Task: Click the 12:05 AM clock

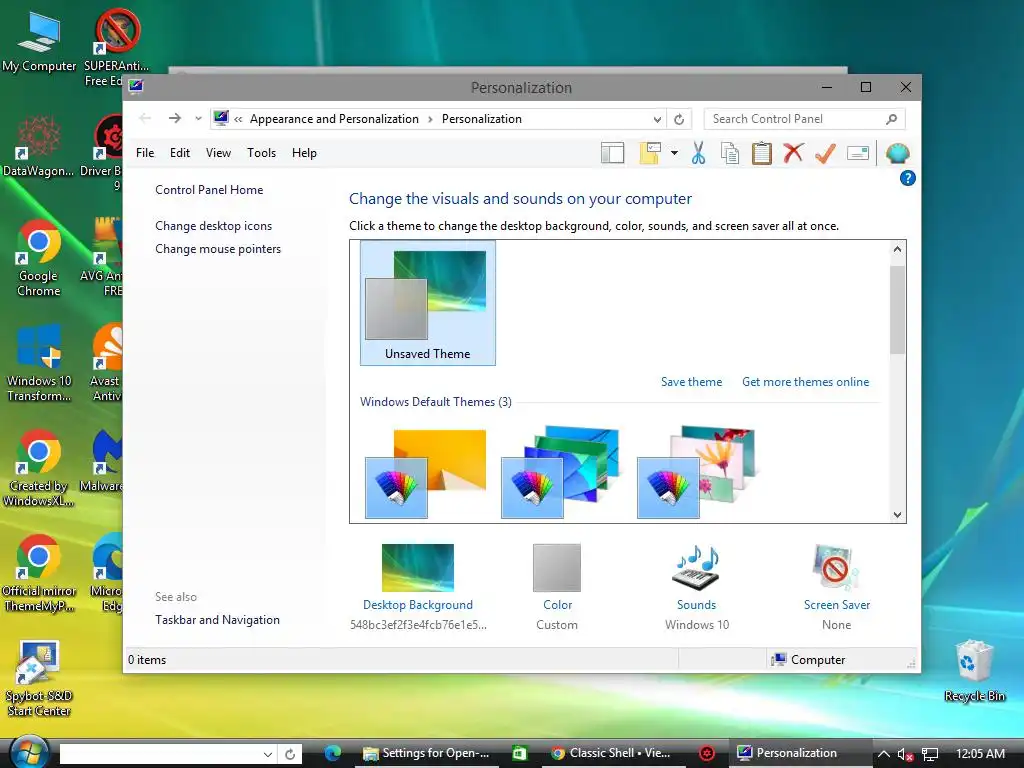Action: click(980, 754)
